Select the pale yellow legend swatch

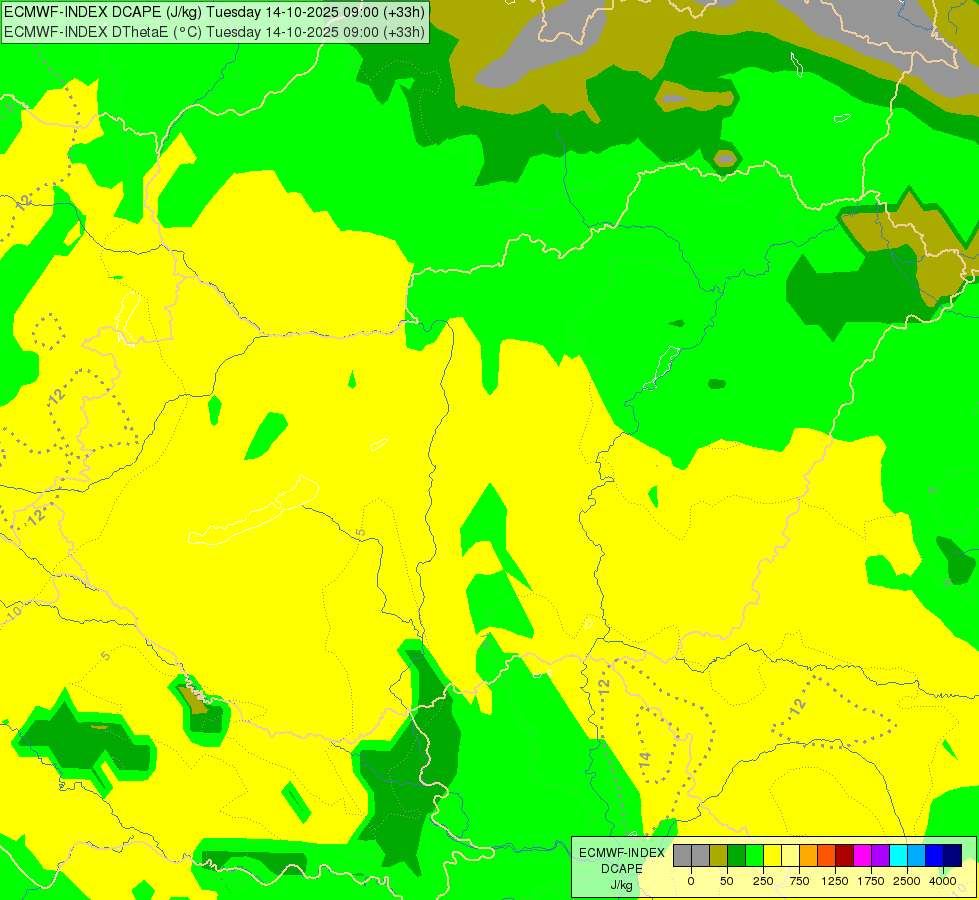coord(790,856)
